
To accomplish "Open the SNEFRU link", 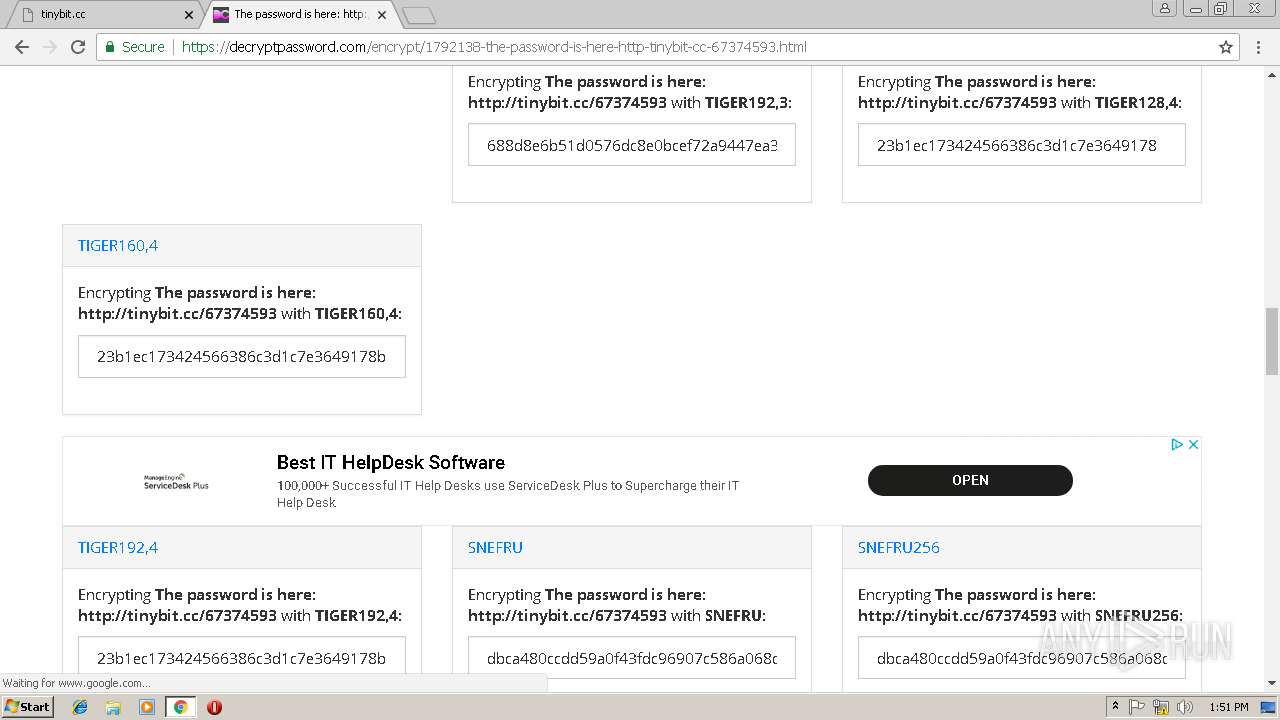I will click(x=495, y=547).
